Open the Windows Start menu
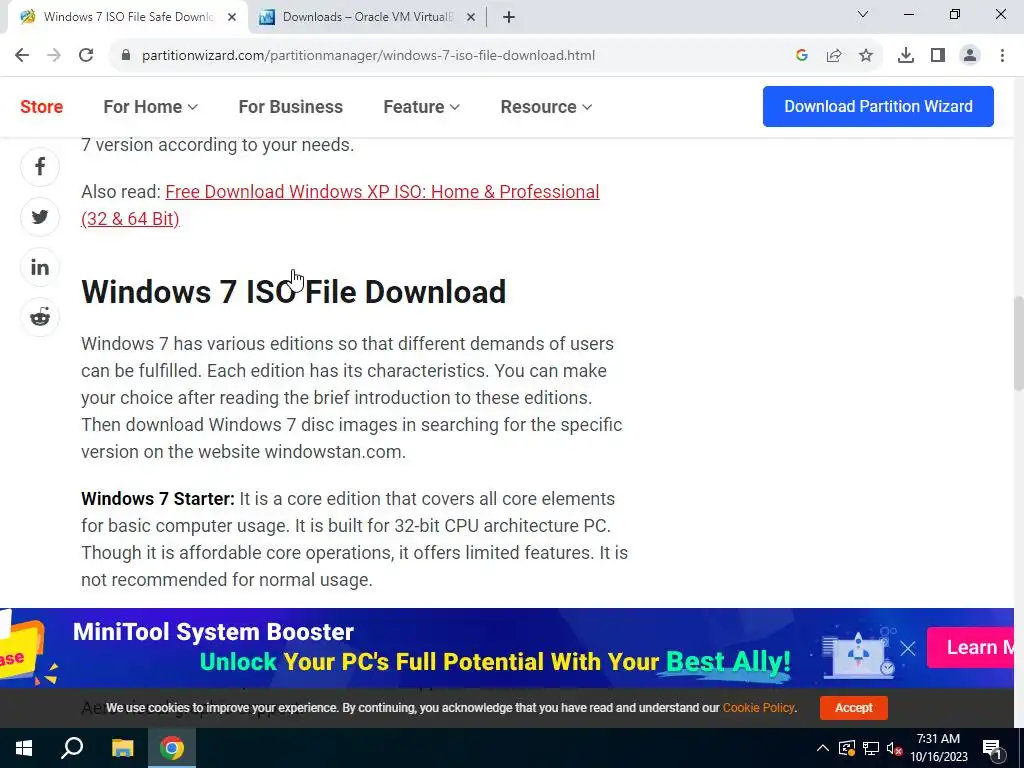Screen dimensions: 1024x768 (x=24, y=748)
